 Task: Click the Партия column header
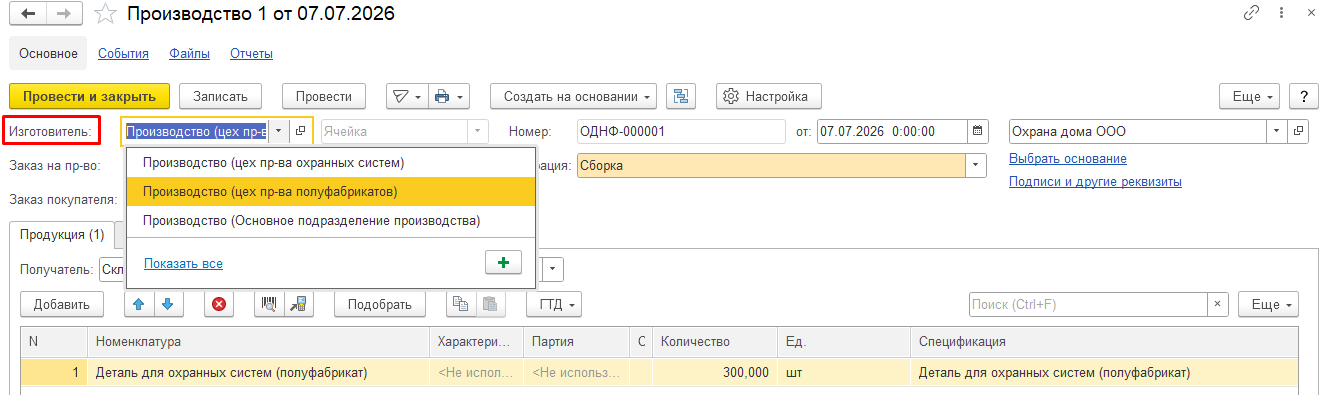[x=576, y=342]
